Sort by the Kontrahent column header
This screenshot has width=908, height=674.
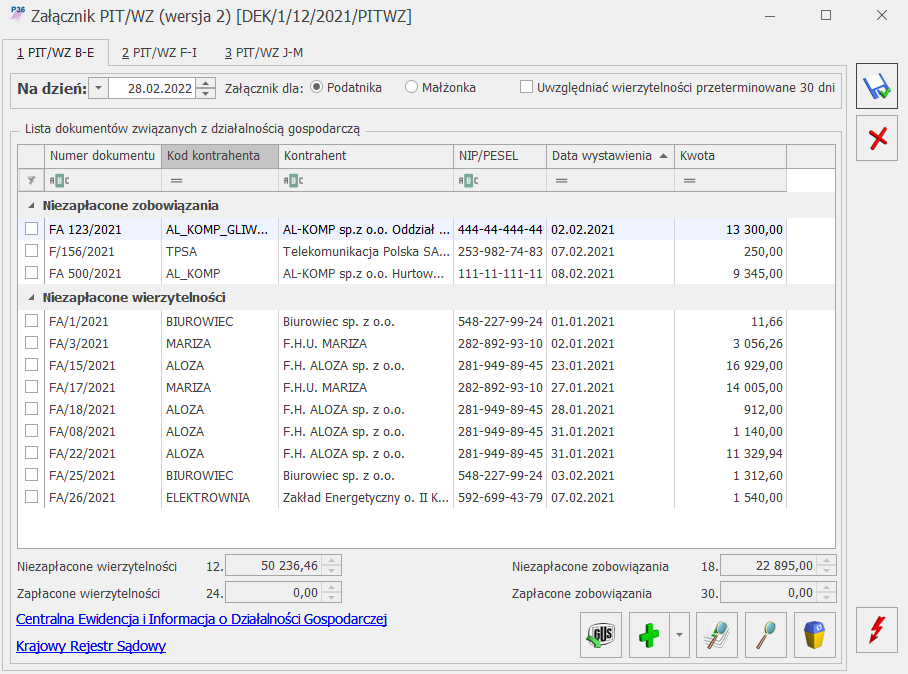(x=366, y=156)
